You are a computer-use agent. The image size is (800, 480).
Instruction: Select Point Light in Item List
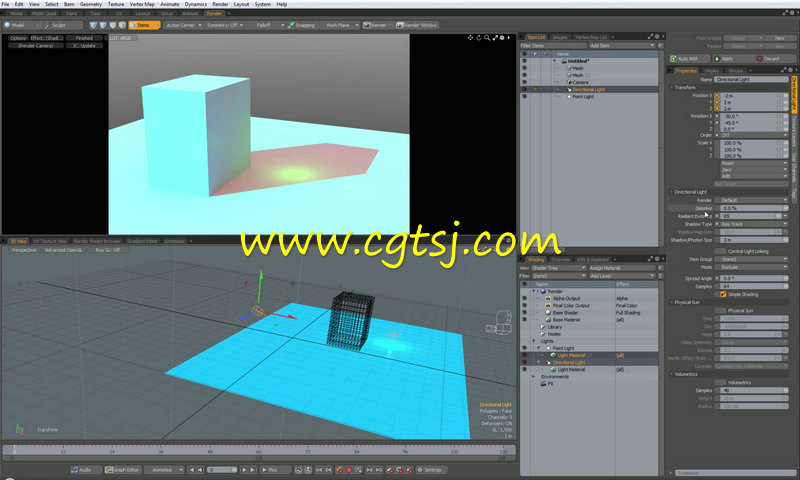tap(583, 96)
